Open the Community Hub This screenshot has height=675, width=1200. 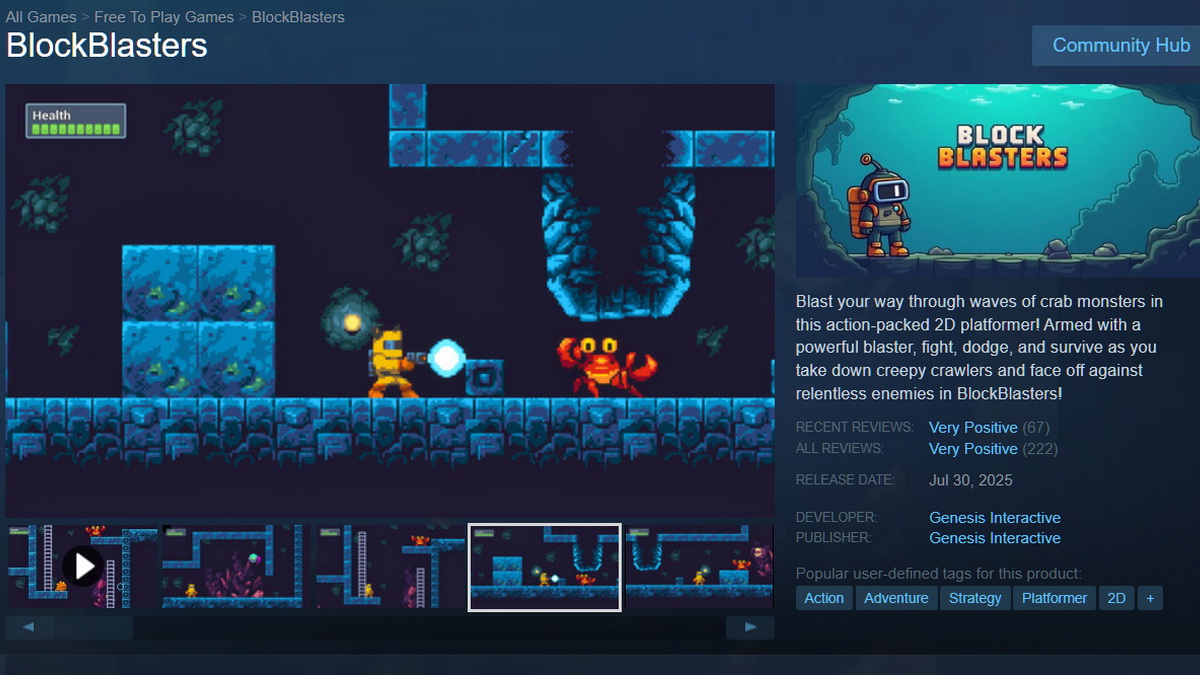tap(1121, 45)
